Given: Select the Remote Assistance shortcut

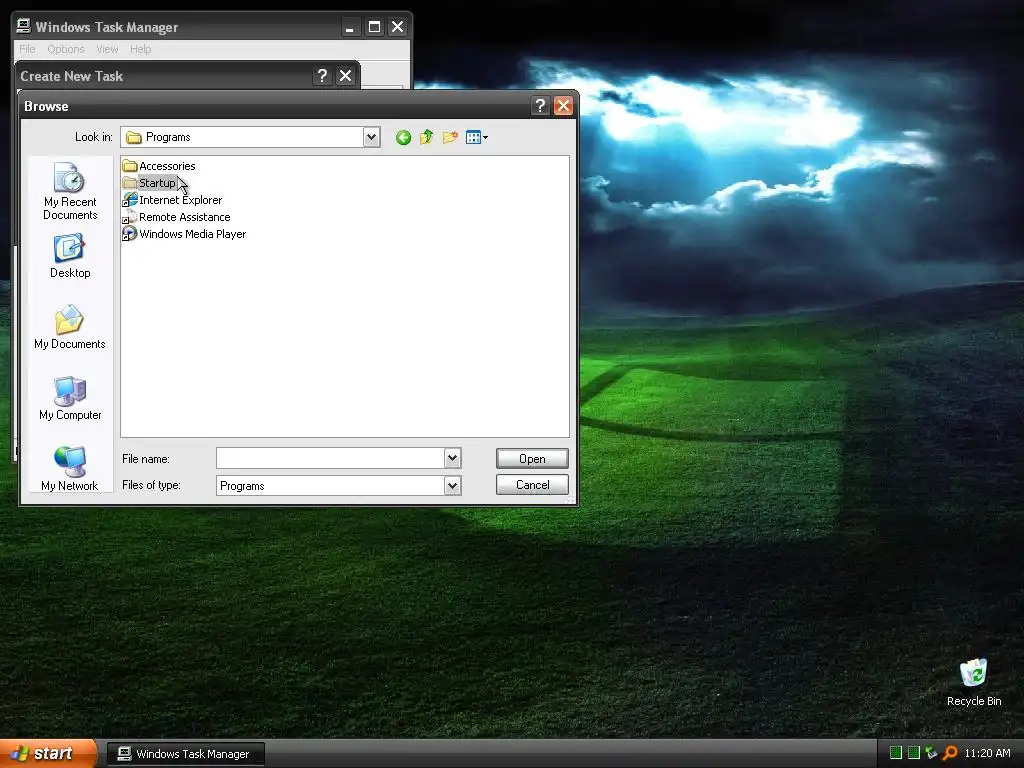Looking at the screenshot, I should [177, 217].
